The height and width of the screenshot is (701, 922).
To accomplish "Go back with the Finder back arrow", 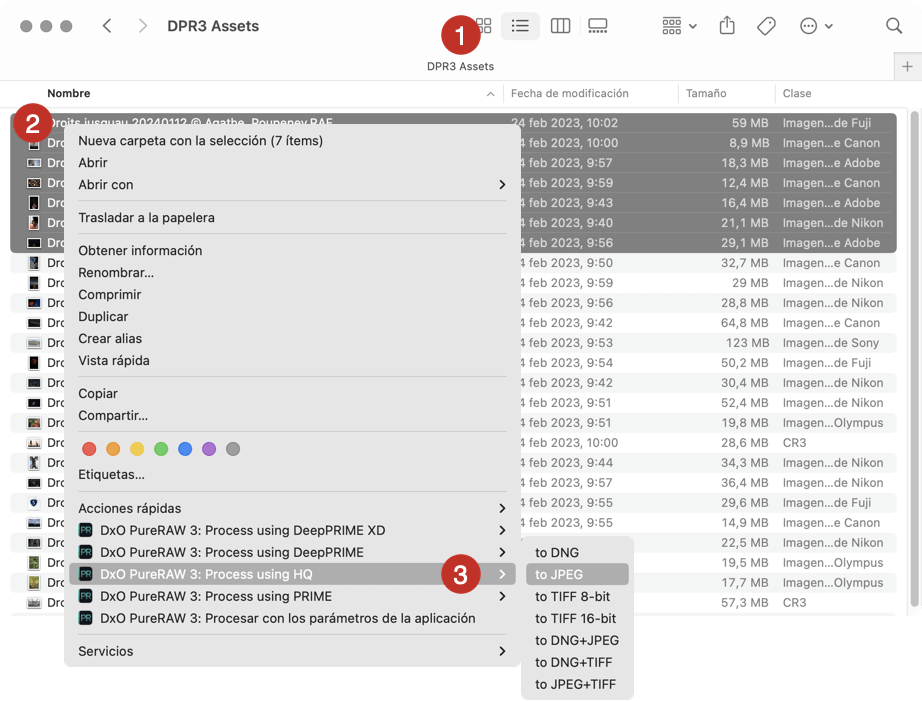I will click(106, 26).
